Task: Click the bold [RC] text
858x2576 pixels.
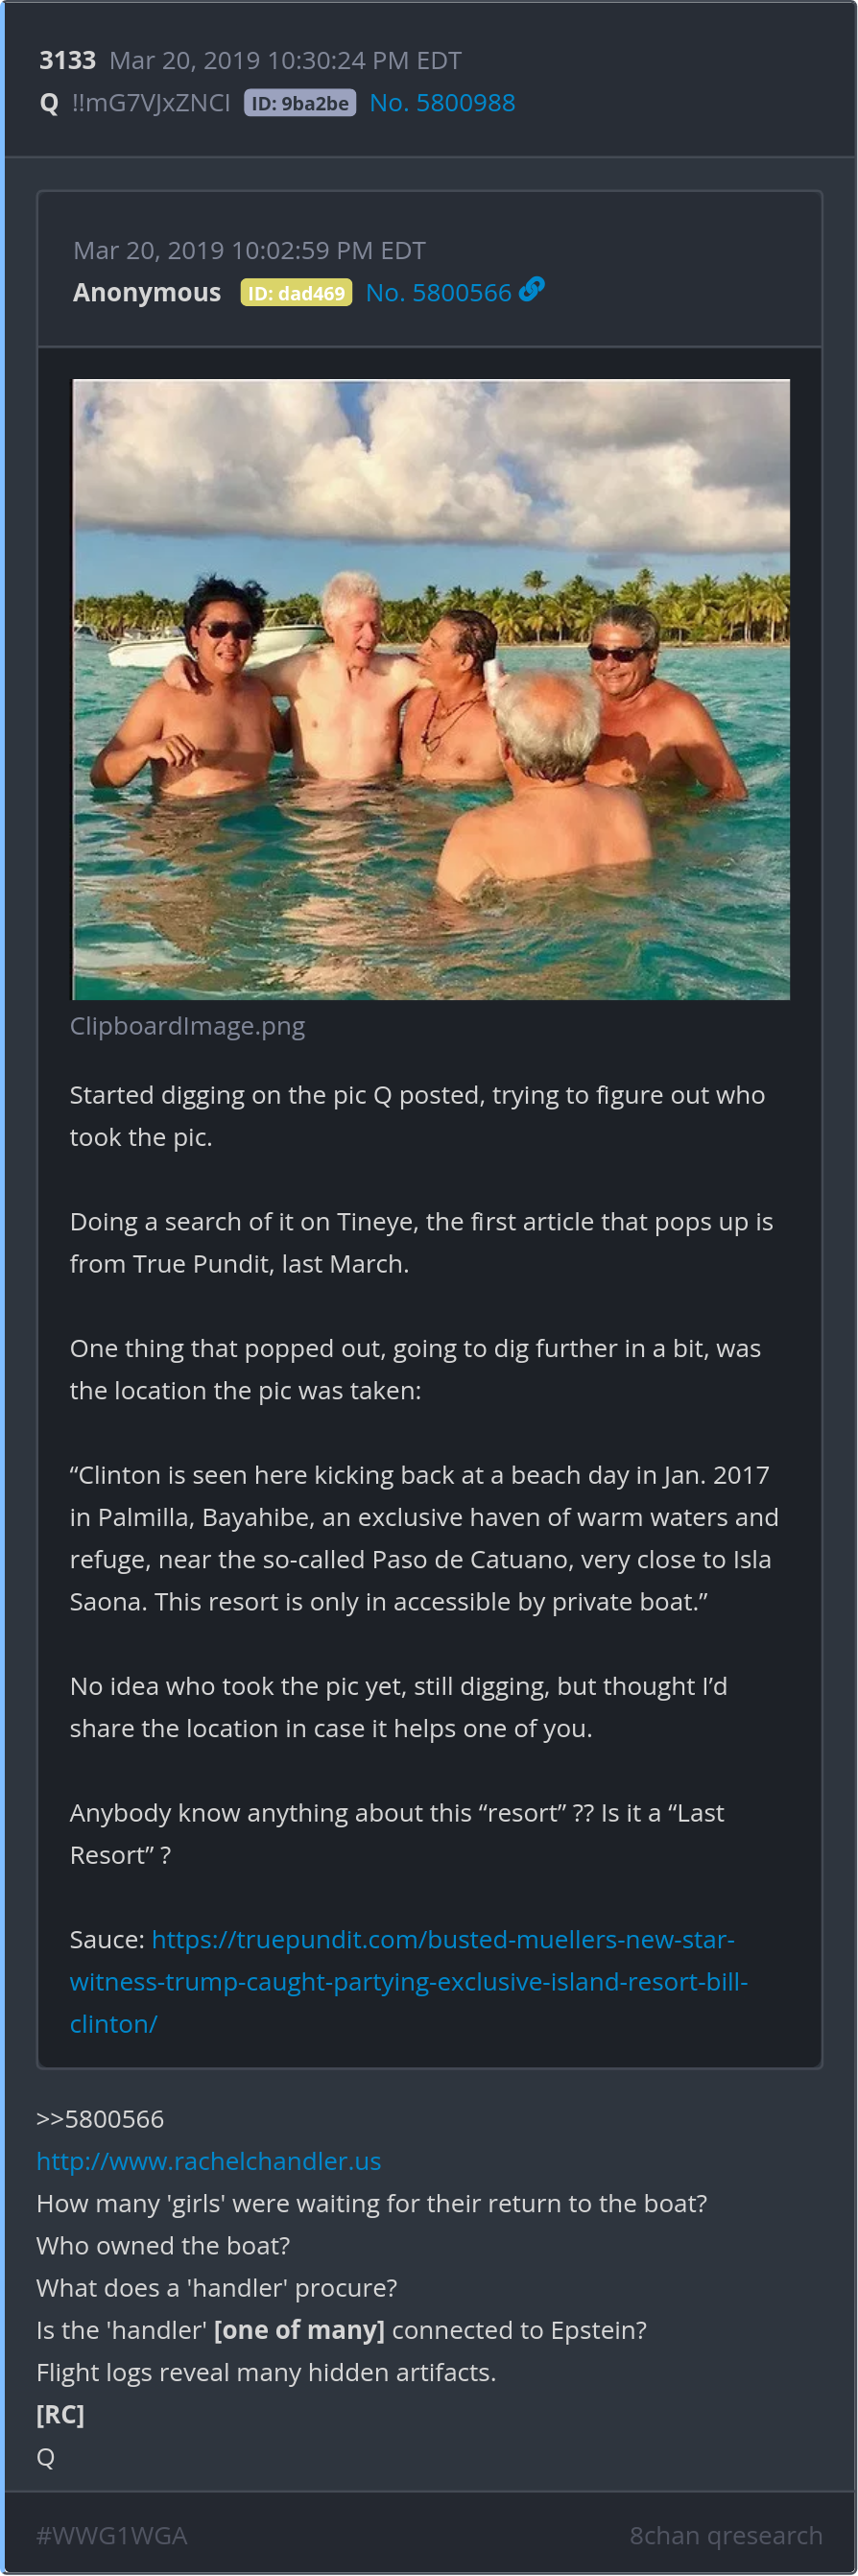Action: point(60,2414)
